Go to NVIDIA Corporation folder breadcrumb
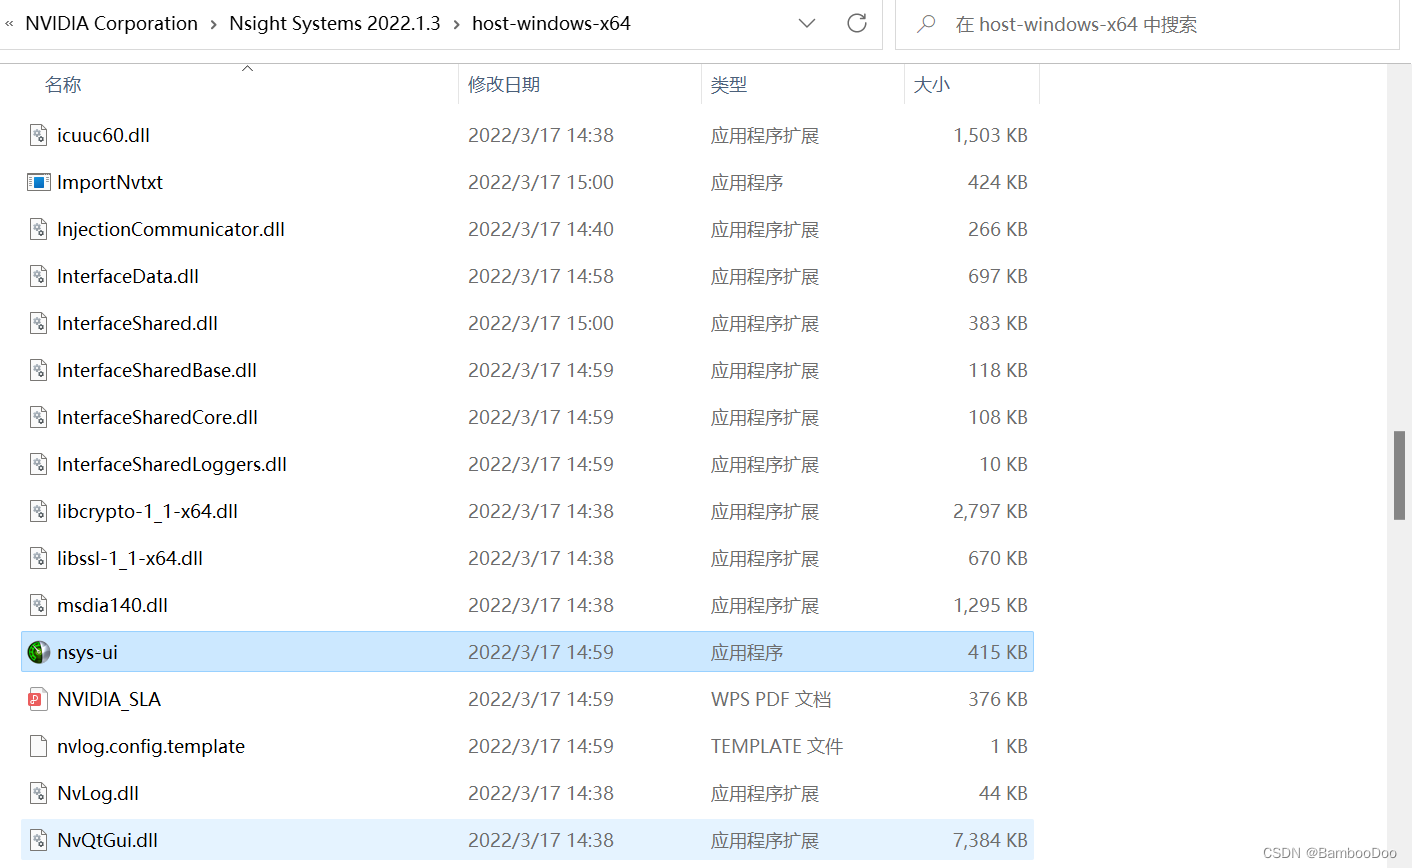Viewport: 1412px width, 868px height. pos(111,23)
